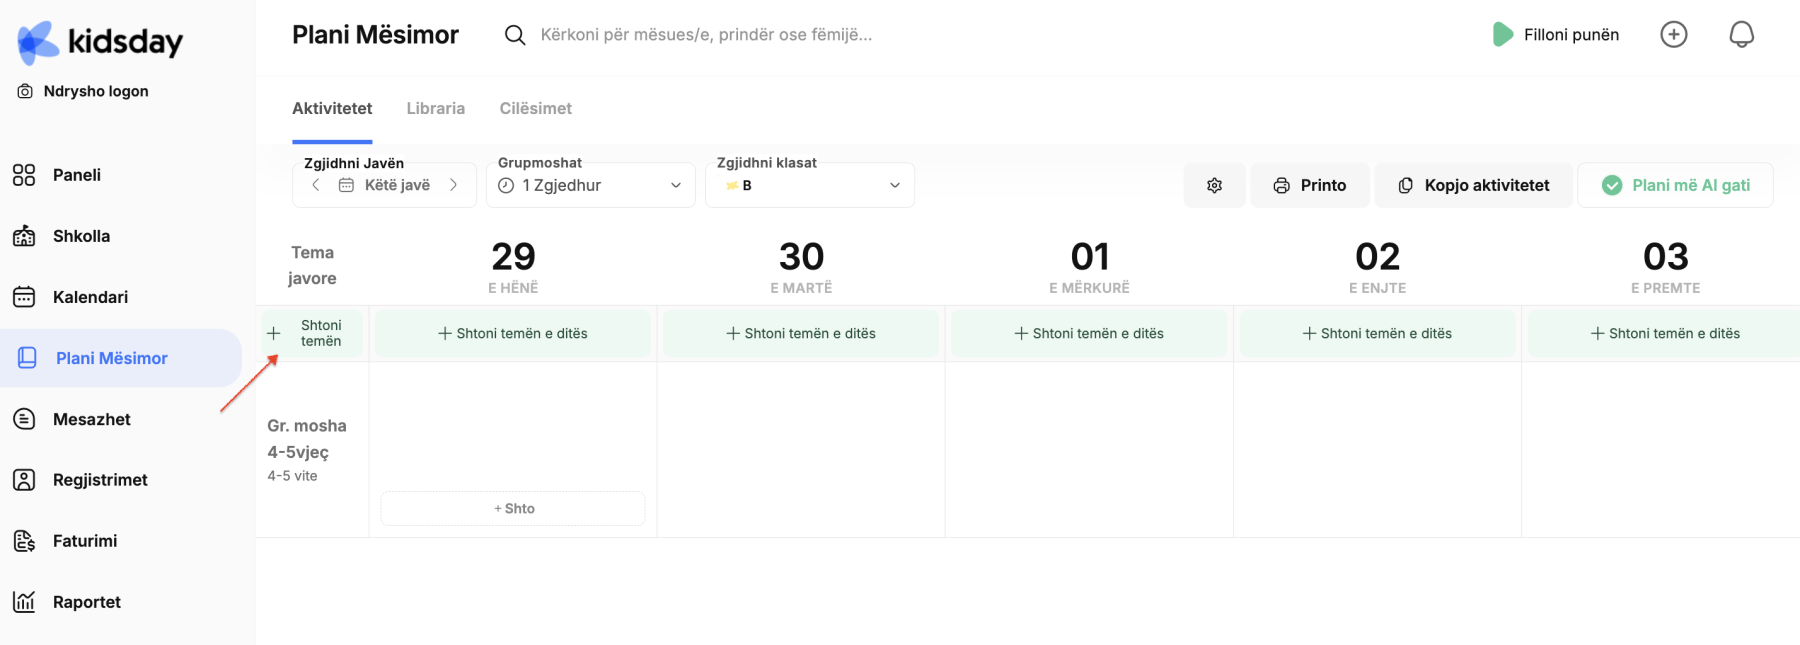Screen dimensions: 1800x645
Task: Click the search magnifier icon
Action: pyautogui.click(x=515, y=35)
